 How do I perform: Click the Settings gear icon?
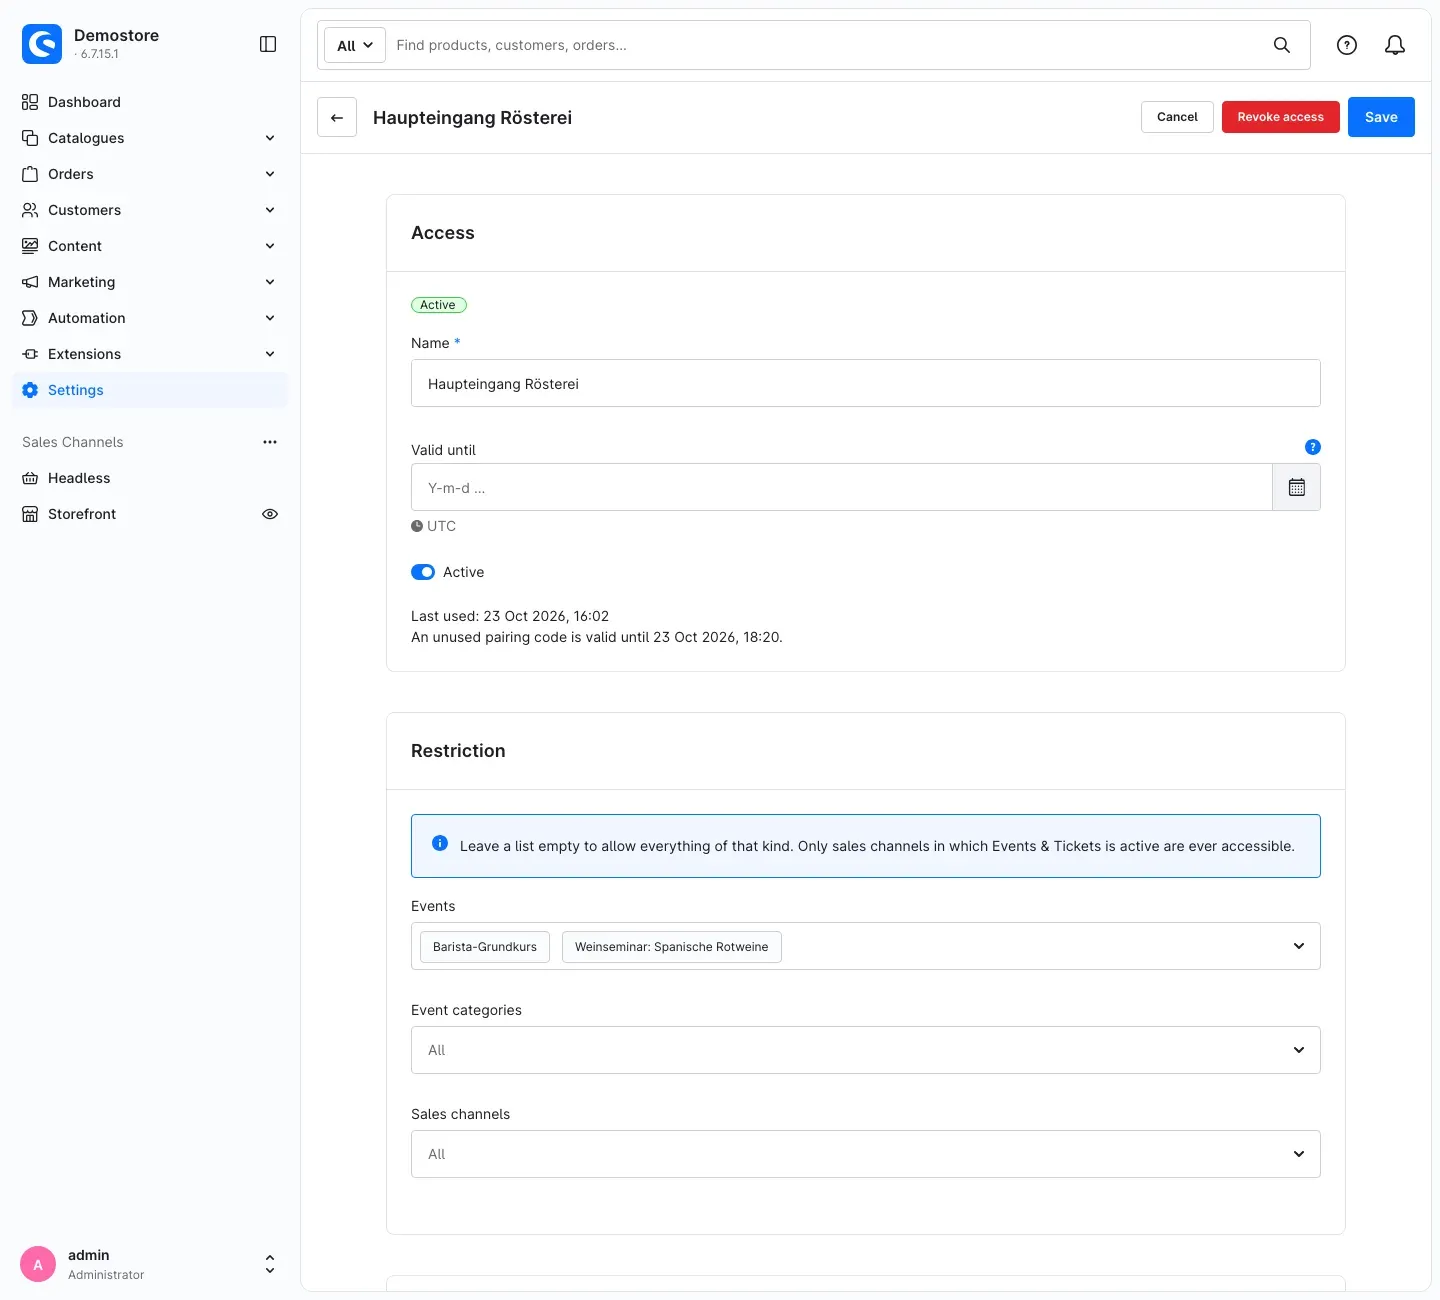point(30,390)
